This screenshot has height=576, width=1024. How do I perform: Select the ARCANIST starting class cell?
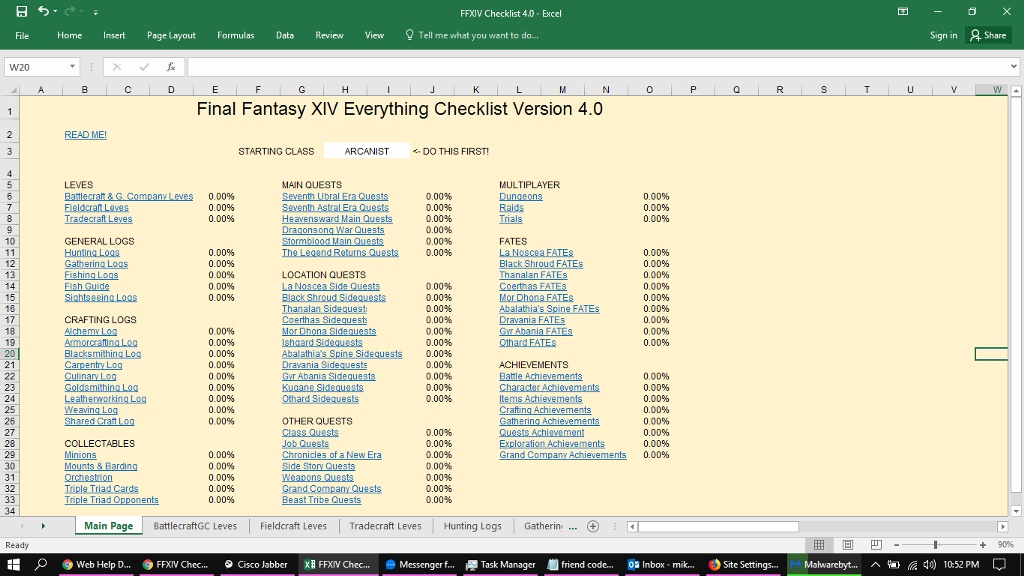pyautogui.click(x=367, y=151)
